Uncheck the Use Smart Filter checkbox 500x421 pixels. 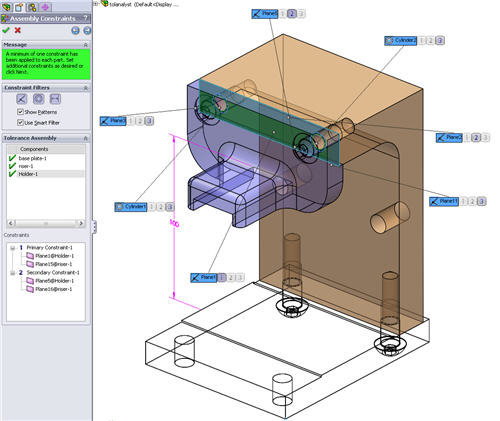(20, 123)
